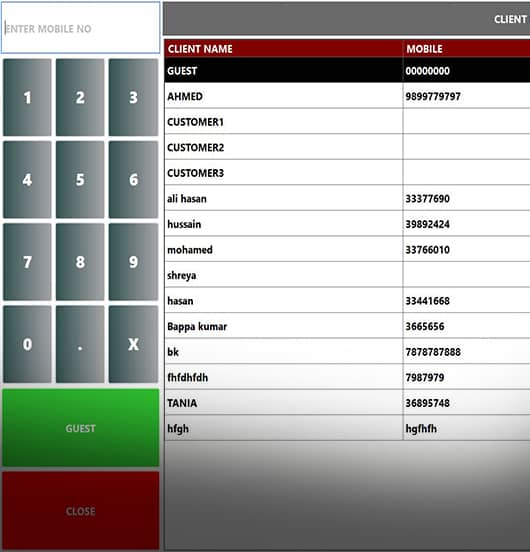Tap the number 9 keypad button

point(133,262)
